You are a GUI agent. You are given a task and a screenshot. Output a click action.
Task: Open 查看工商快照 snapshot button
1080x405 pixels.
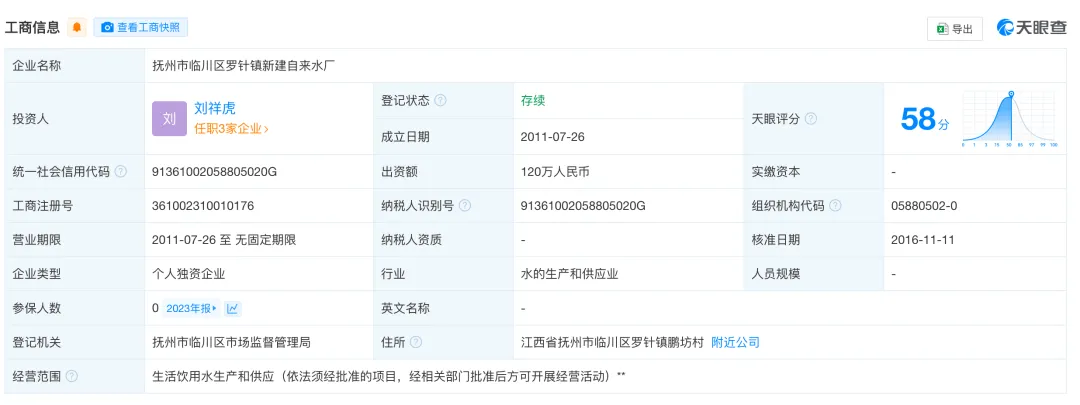tap(141, 28)
